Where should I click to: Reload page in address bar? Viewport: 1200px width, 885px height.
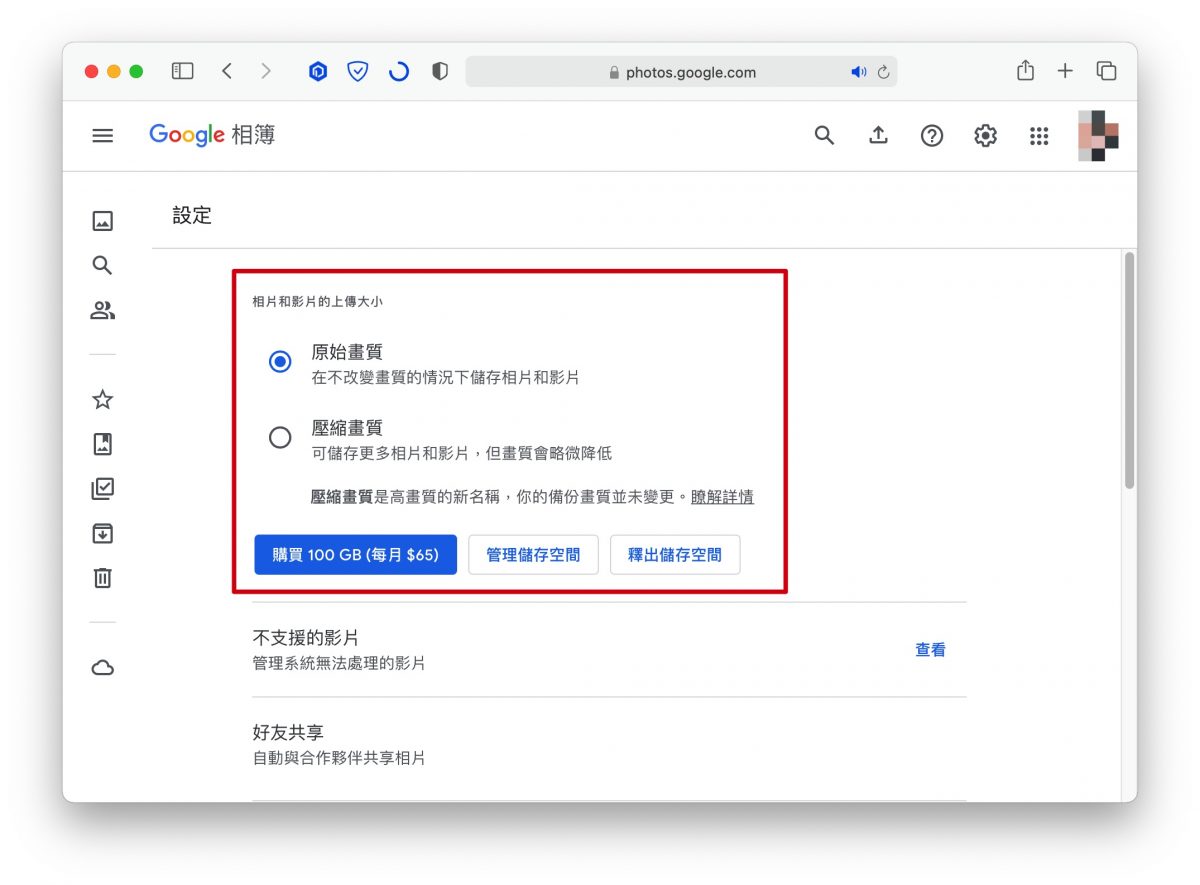[883, 72]
